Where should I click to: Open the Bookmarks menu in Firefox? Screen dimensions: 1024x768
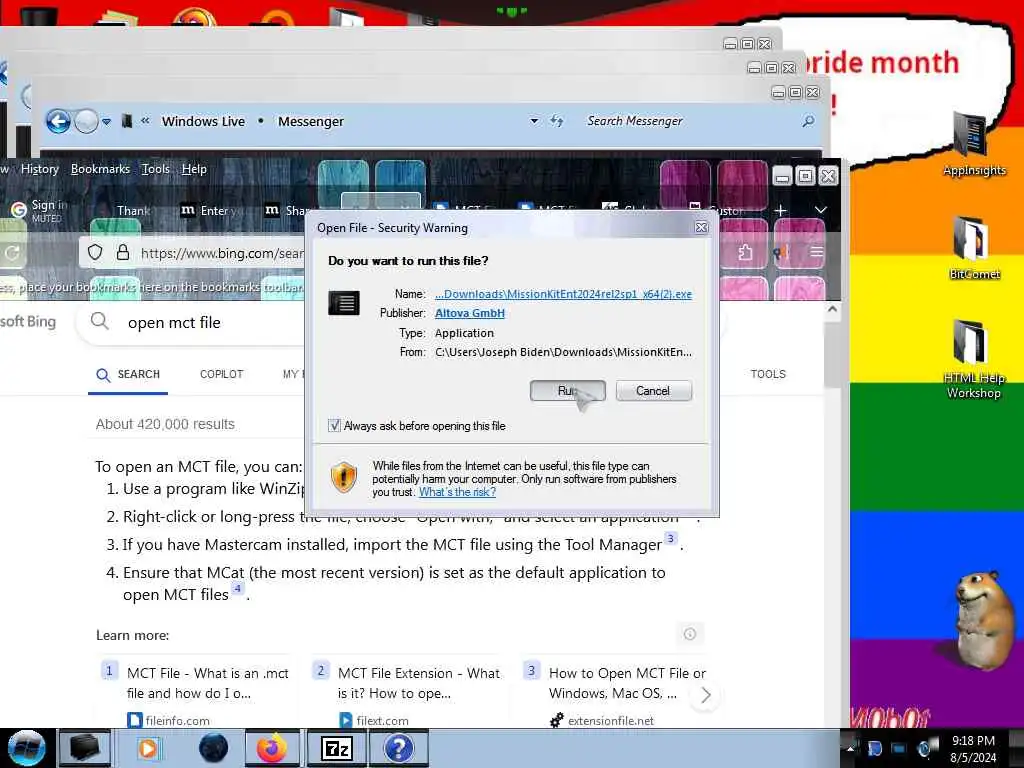(100, 169)
